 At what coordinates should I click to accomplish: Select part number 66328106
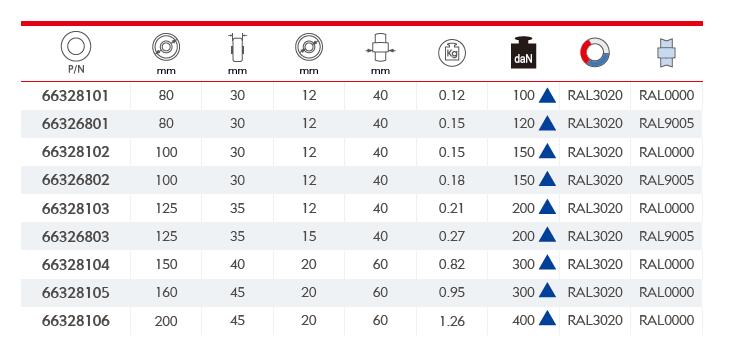[x=75, y=321]
